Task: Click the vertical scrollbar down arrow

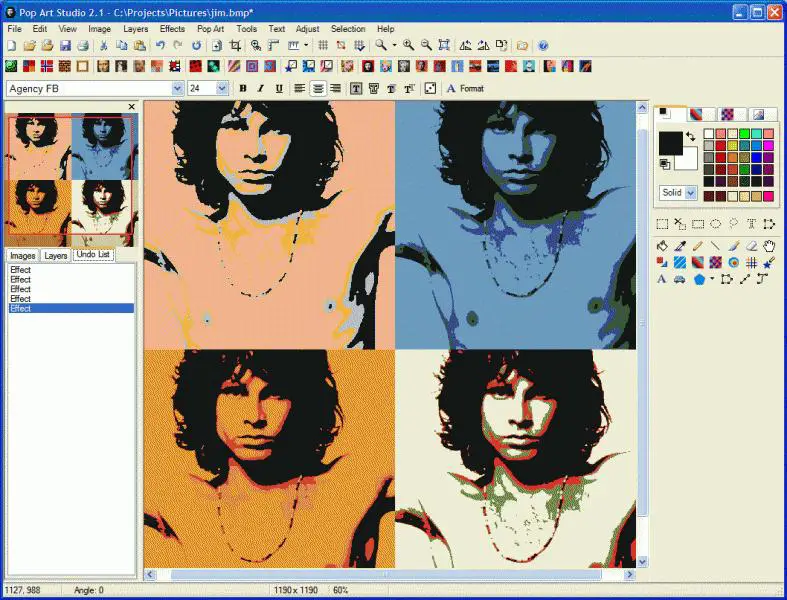Action: click(642, 561)
